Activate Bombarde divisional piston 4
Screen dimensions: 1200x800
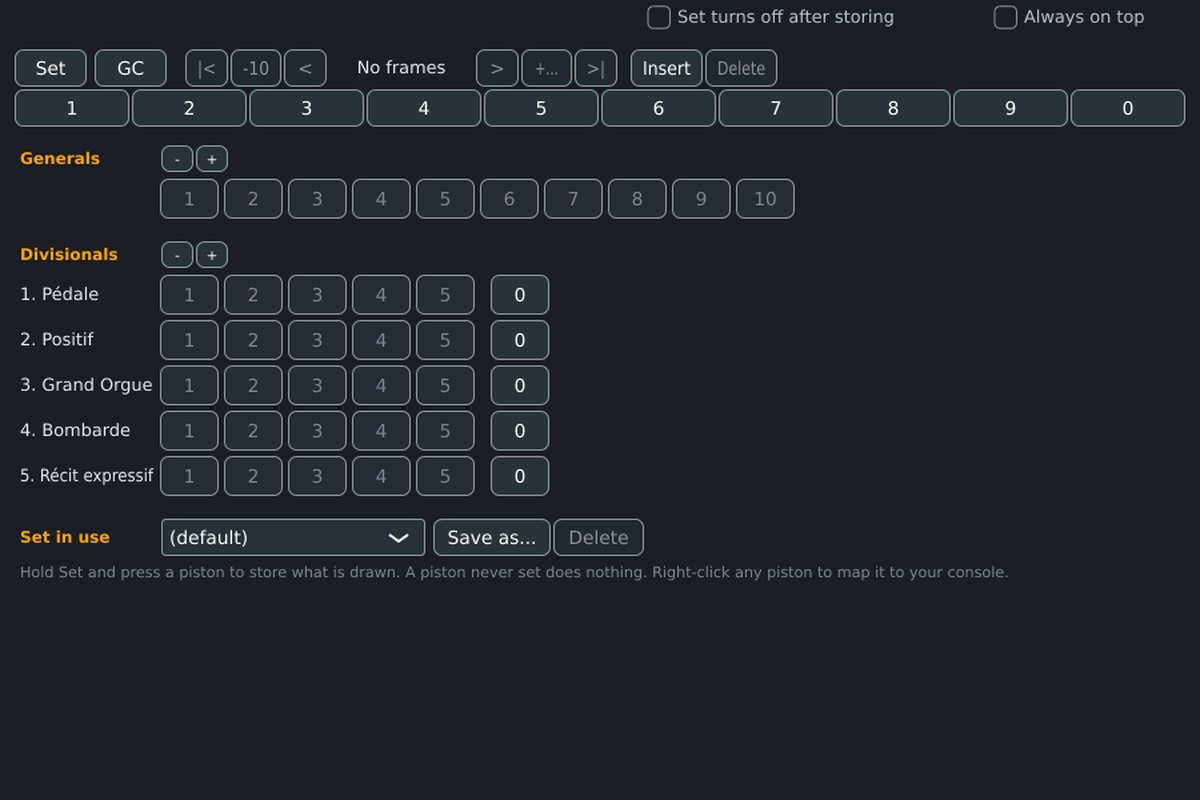(381, 431)
